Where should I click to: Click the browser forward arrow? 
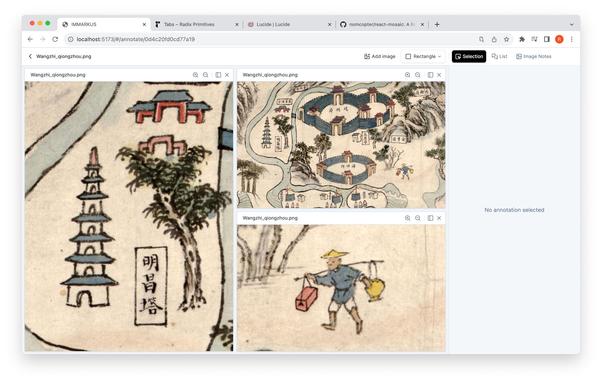(43, 39)
